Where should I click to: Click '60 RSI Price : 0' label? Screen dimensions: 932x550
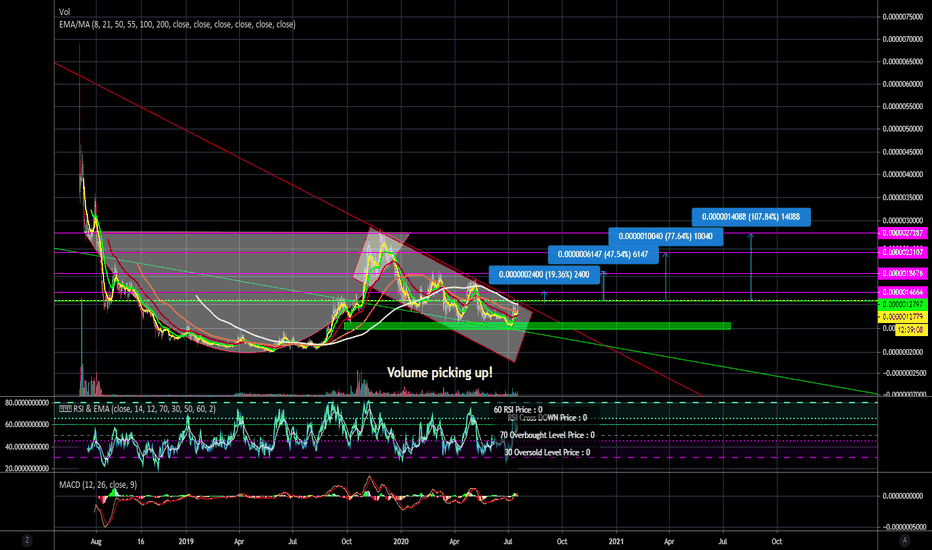[518, 410]
